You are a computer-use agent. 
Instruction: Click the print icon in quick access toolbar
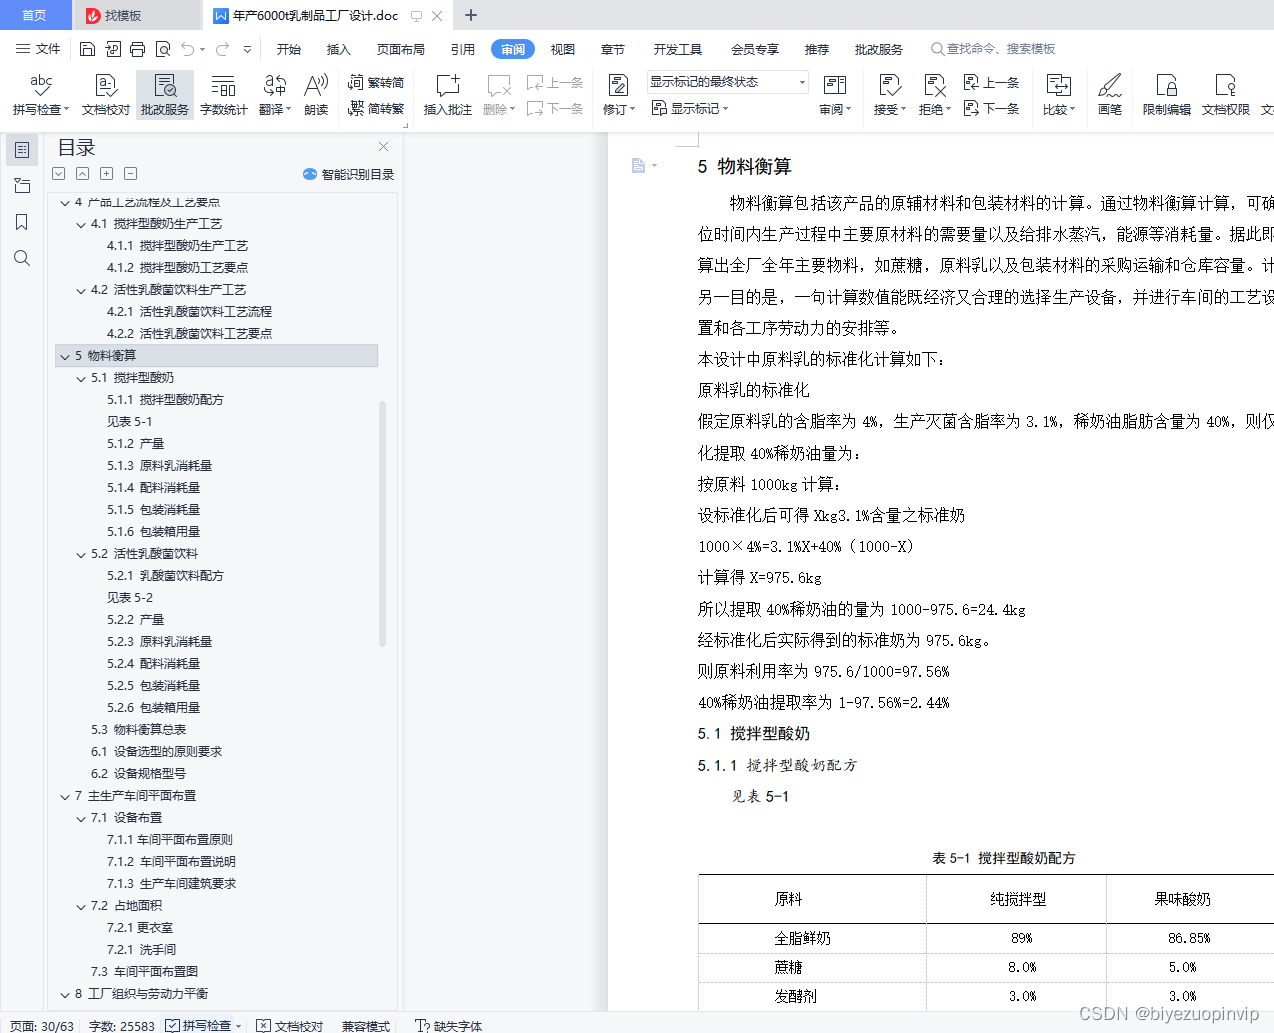point(137,49)
